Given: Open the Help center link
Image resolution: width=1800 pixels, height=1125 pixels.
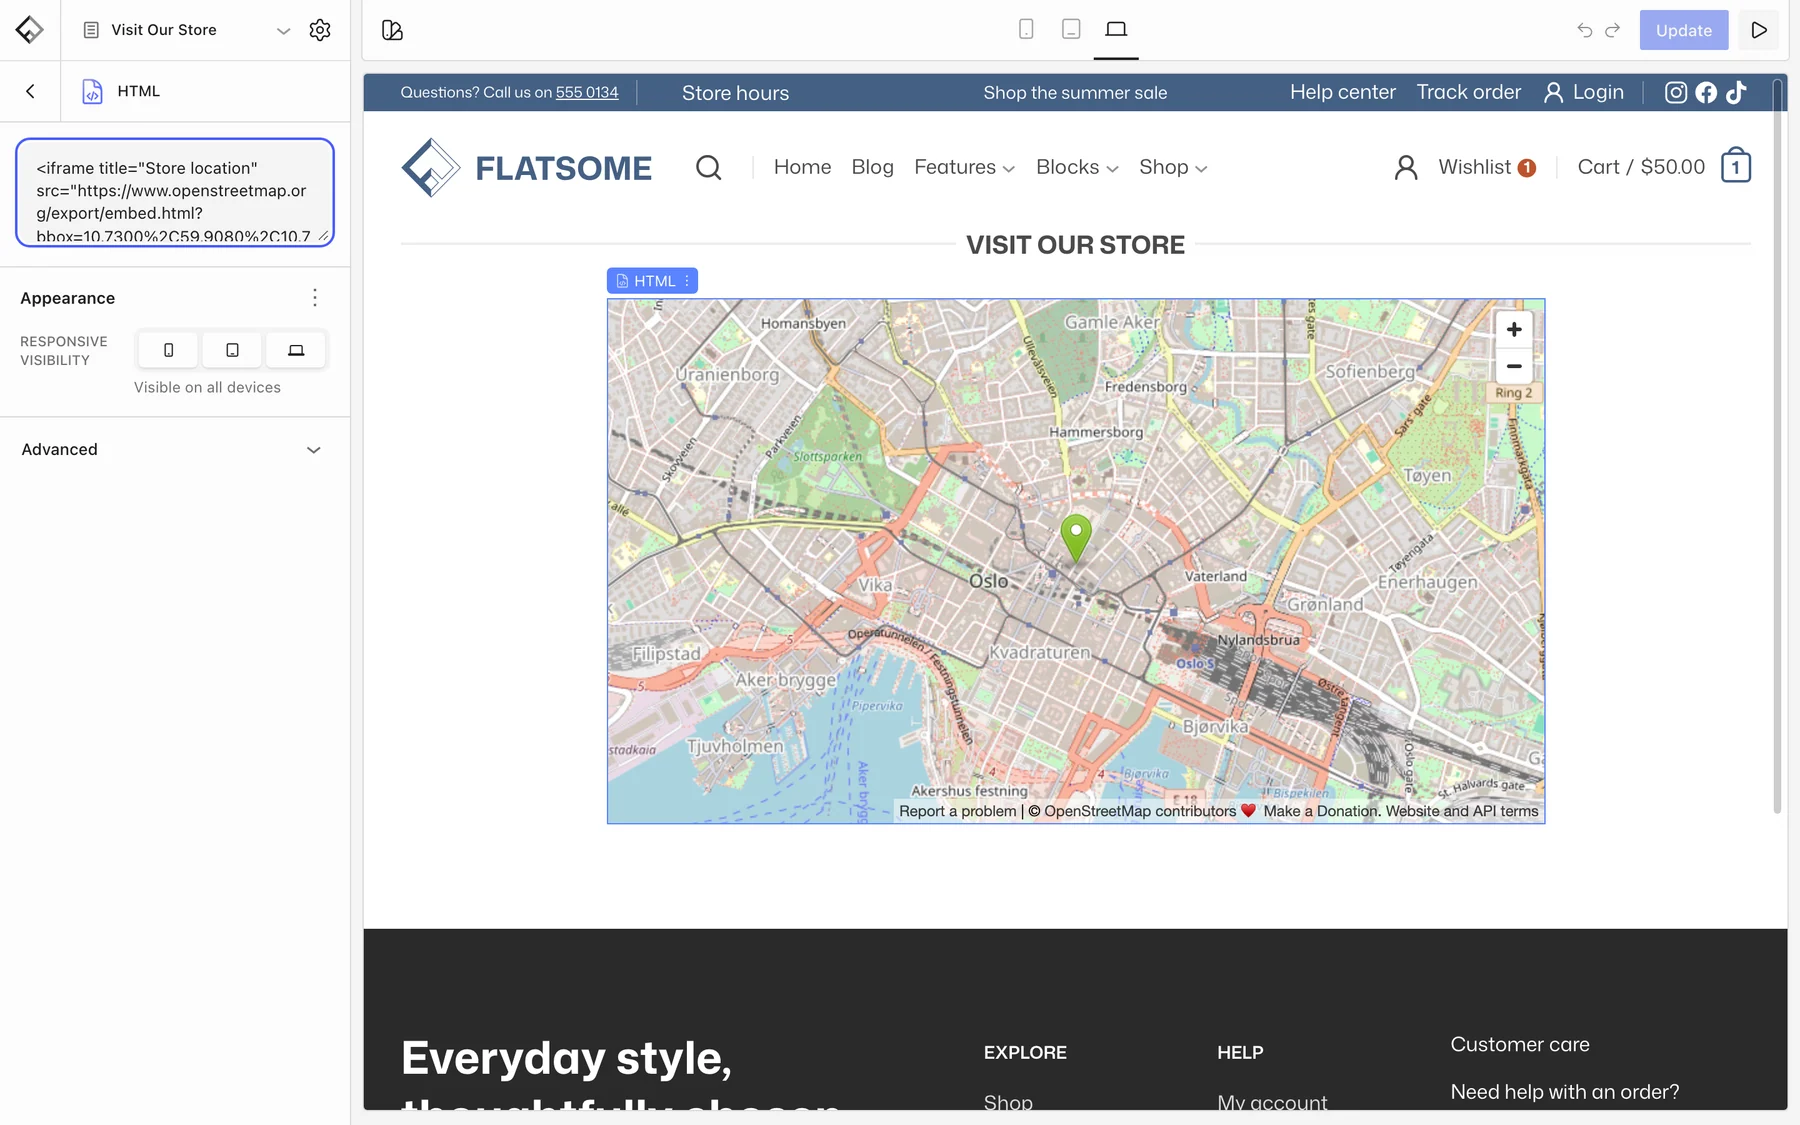Looking at the screenshot, I should tap(1342, 92).
